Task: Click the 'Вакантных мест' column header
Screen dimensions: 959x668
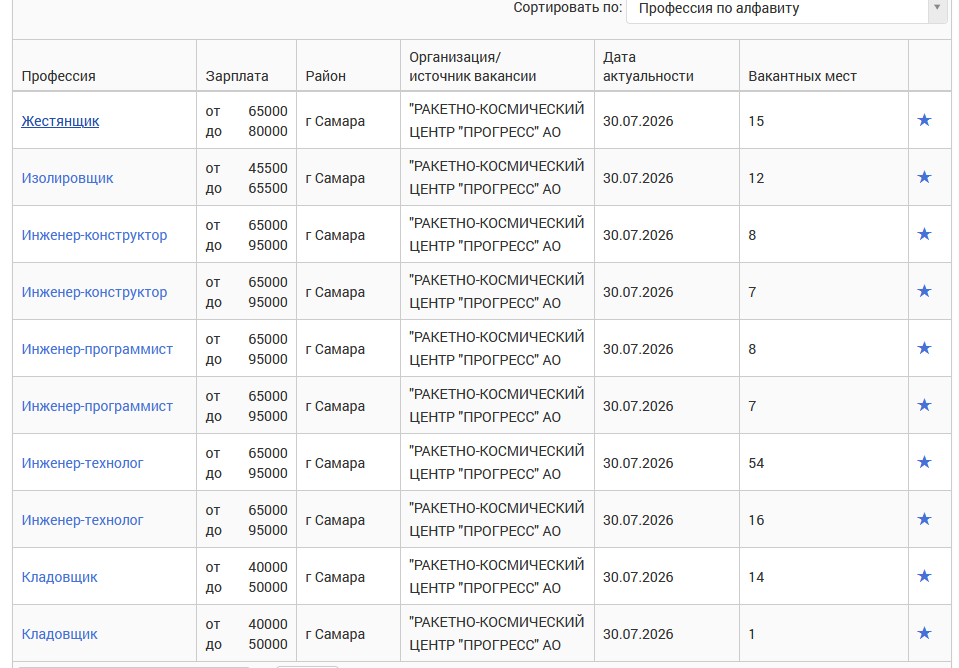Action: [802, 76]
